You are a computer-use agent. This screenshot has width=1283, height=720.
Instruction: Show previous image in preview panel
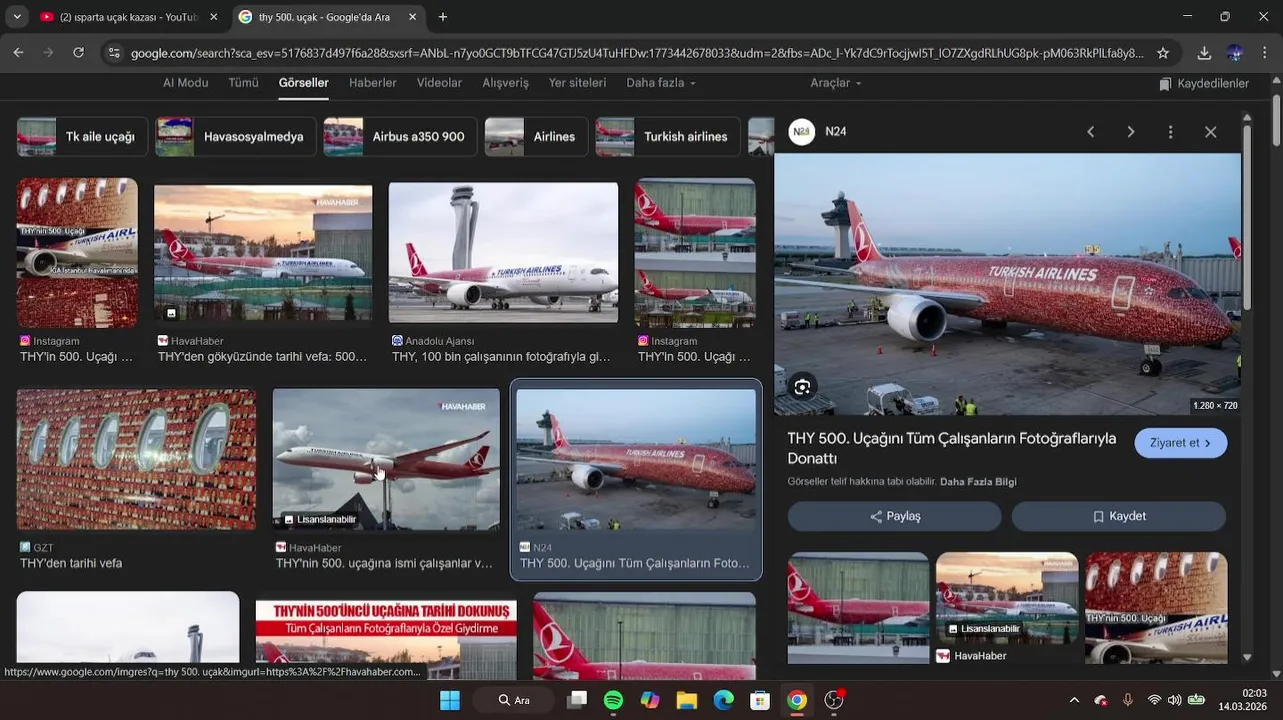click(1091, 132)
